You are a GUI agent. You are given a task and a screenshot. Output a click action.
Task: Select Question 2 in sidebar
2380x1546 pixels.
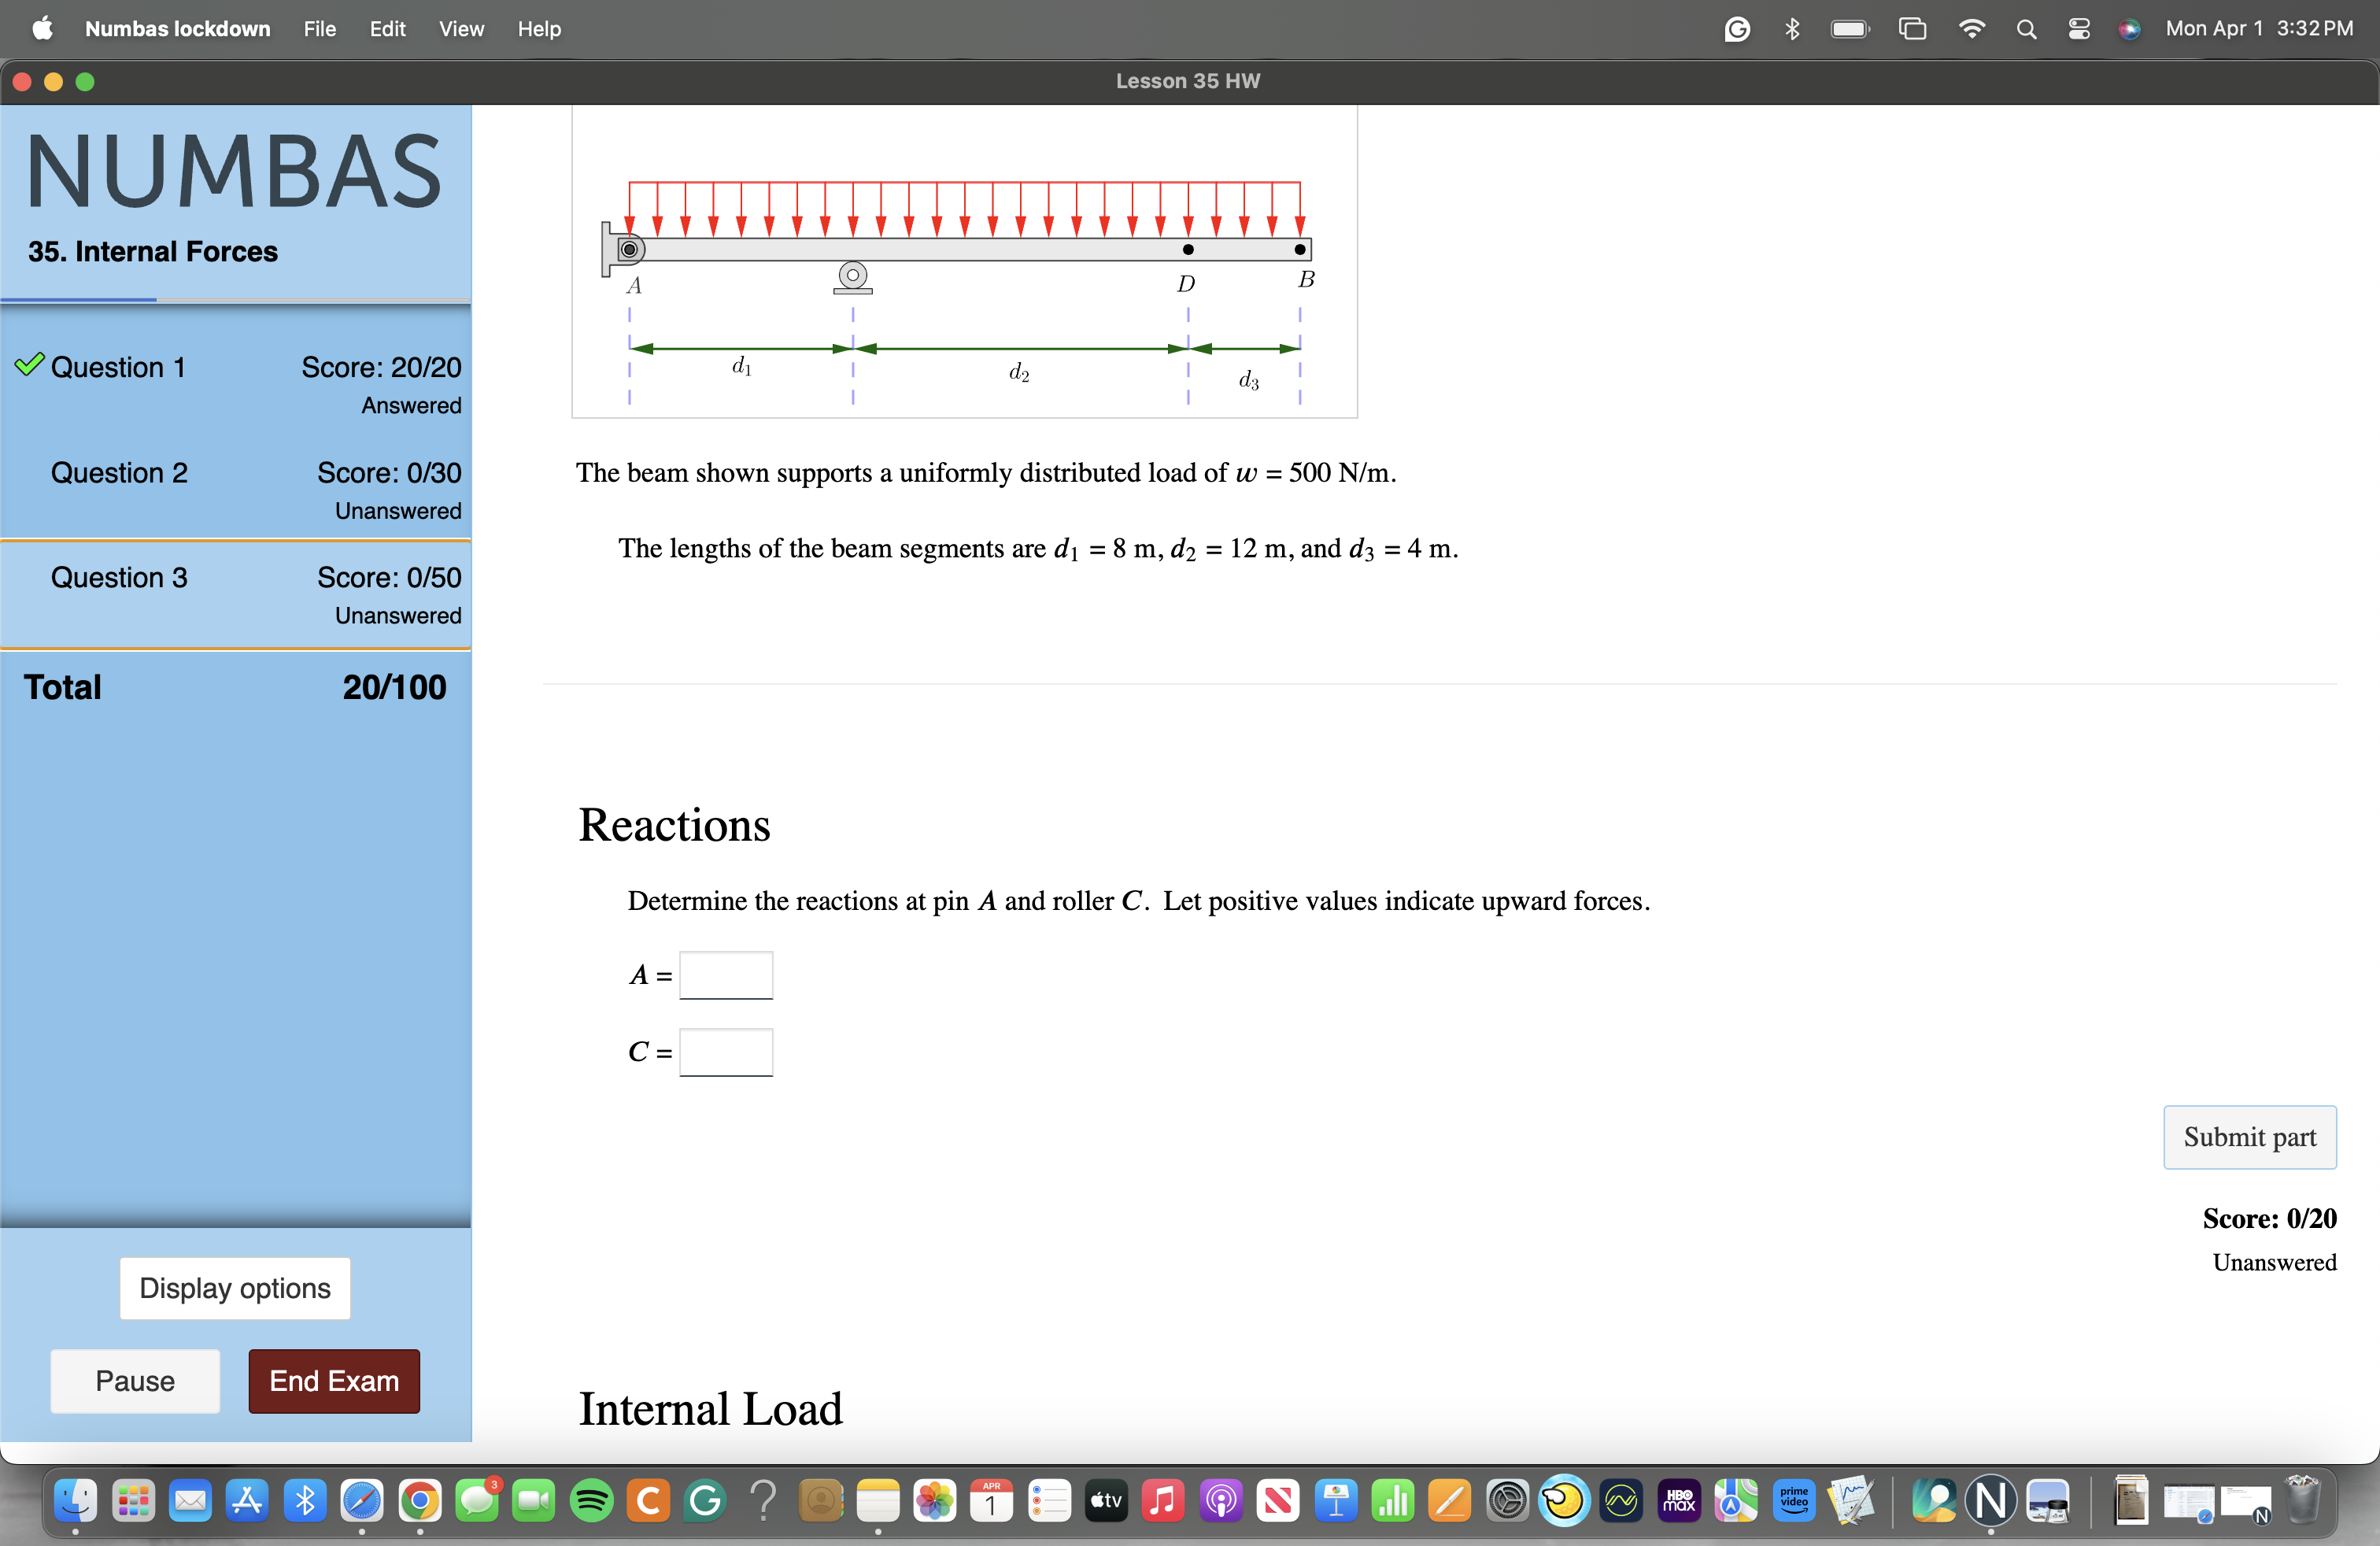[119, 473]
